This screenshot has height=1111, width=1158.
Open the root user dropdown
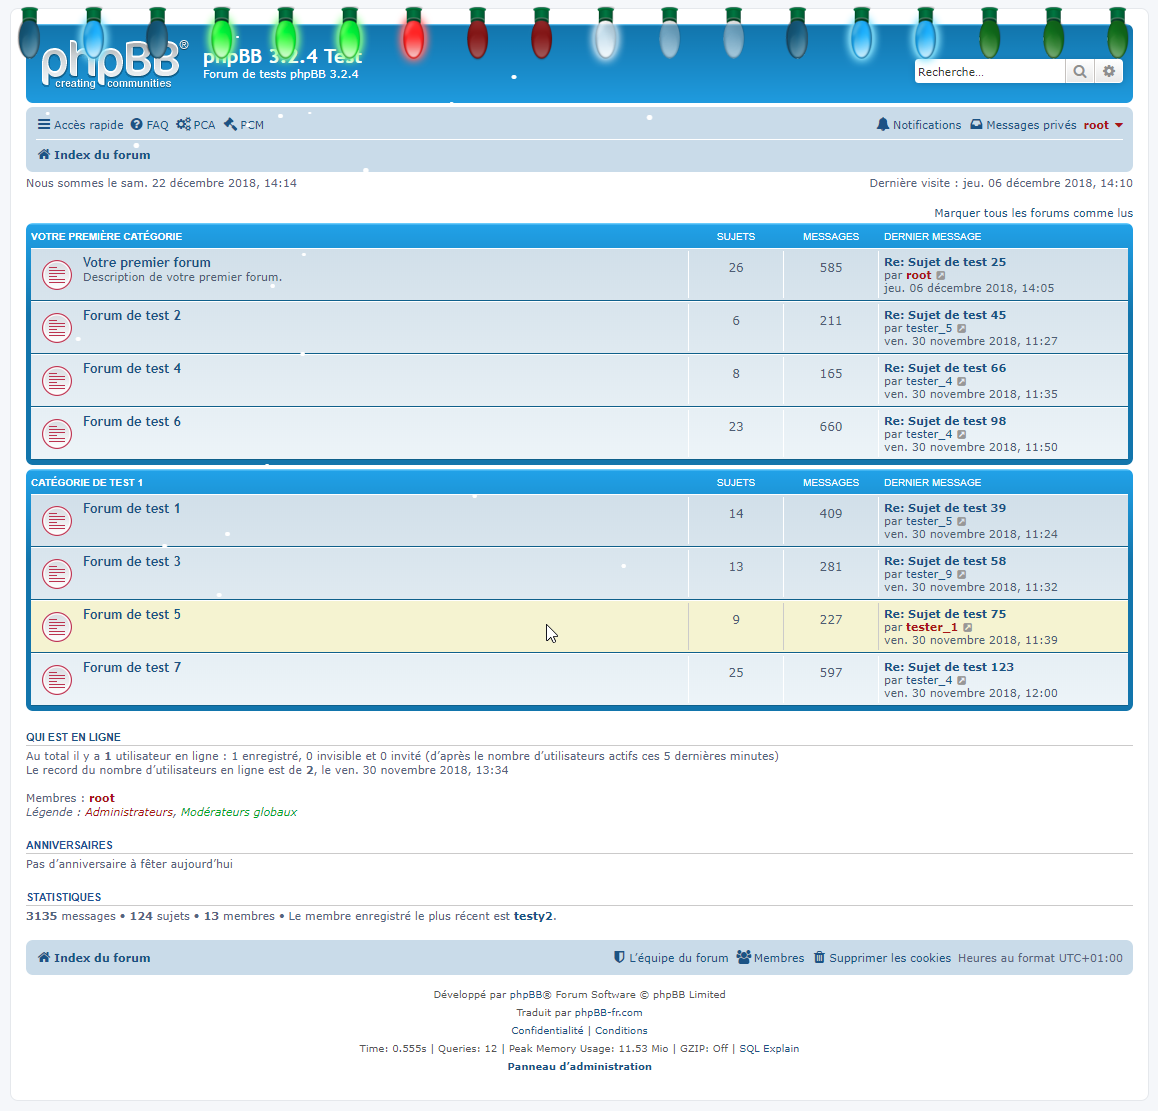click(1103, 125)
